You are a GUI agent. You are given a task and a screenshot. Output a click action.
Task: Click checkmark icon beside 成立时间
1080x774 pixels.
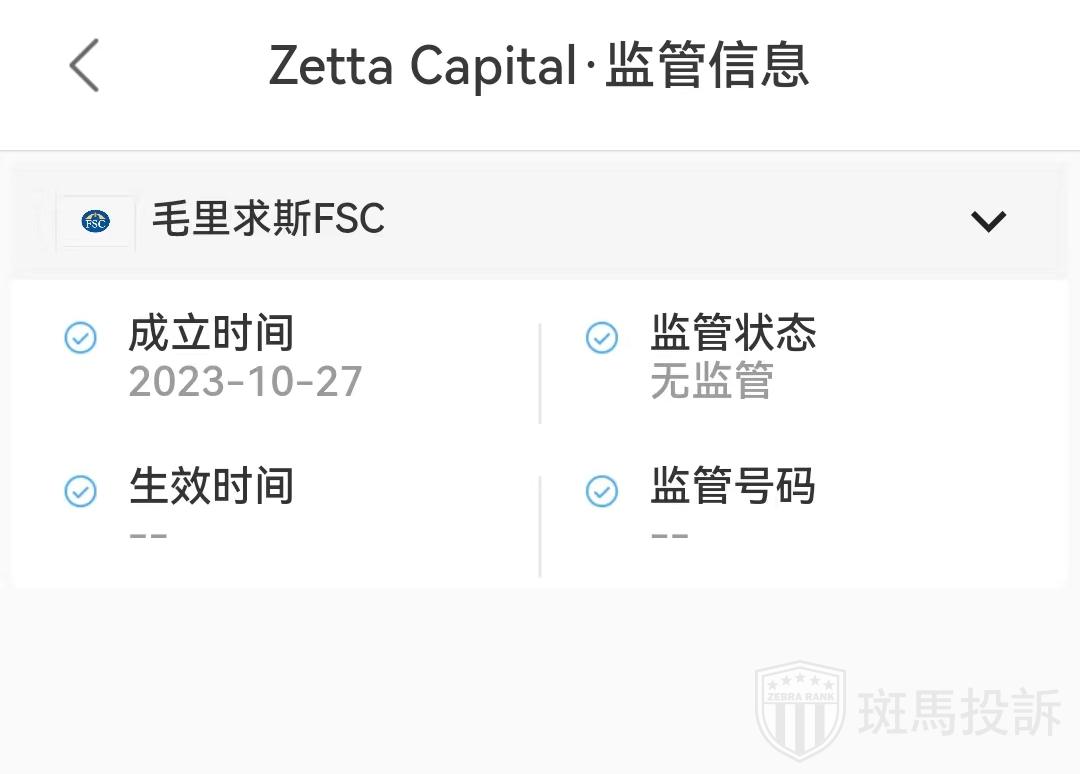point(81,338)
